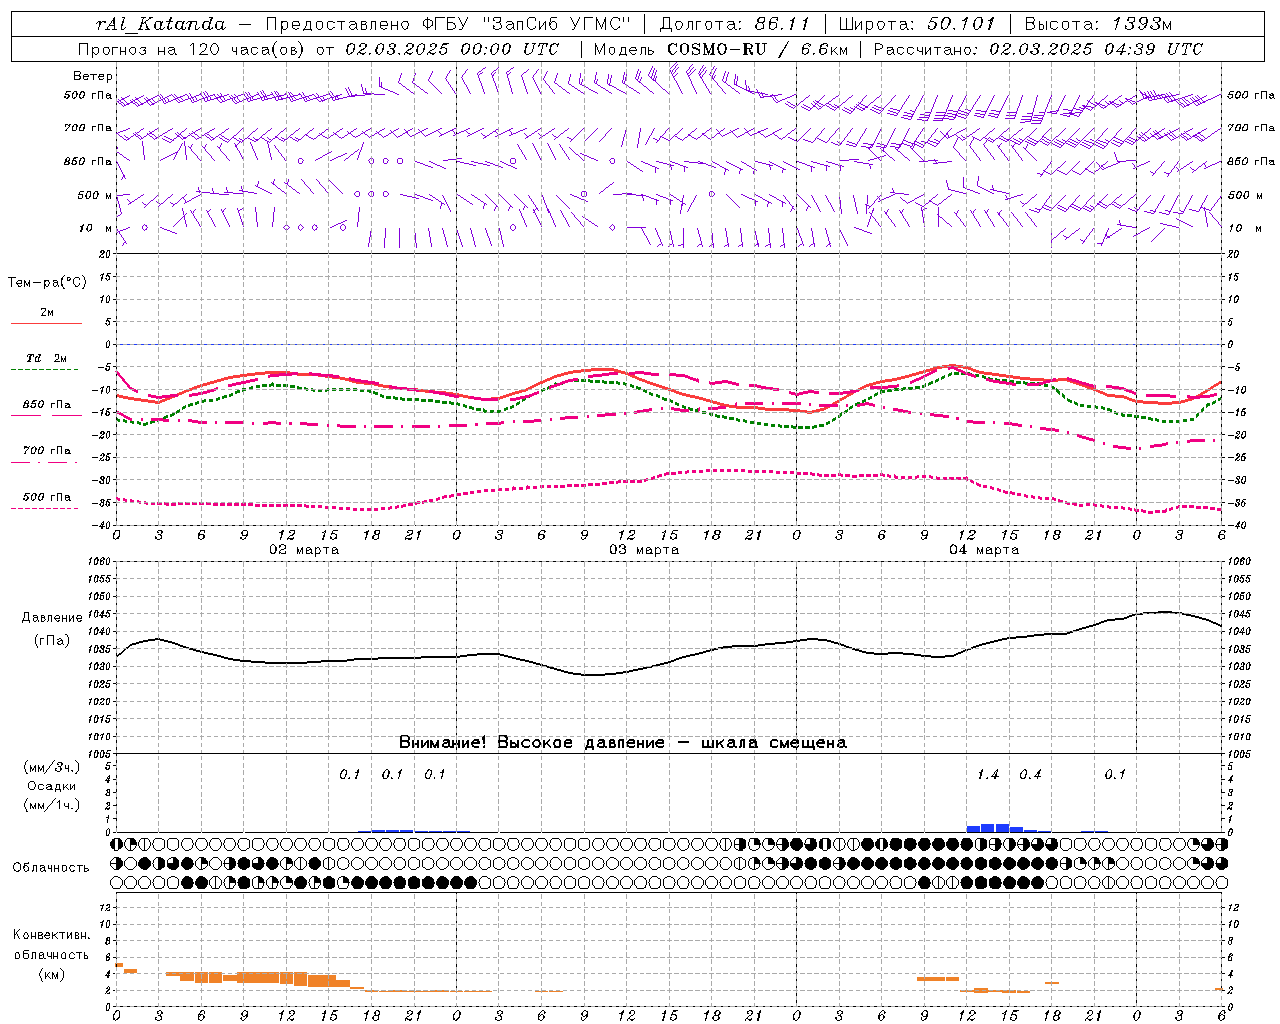The image size is (1280, 1024).
Task: Select the Td 2м legend entry
Action: tap(47, 358)
